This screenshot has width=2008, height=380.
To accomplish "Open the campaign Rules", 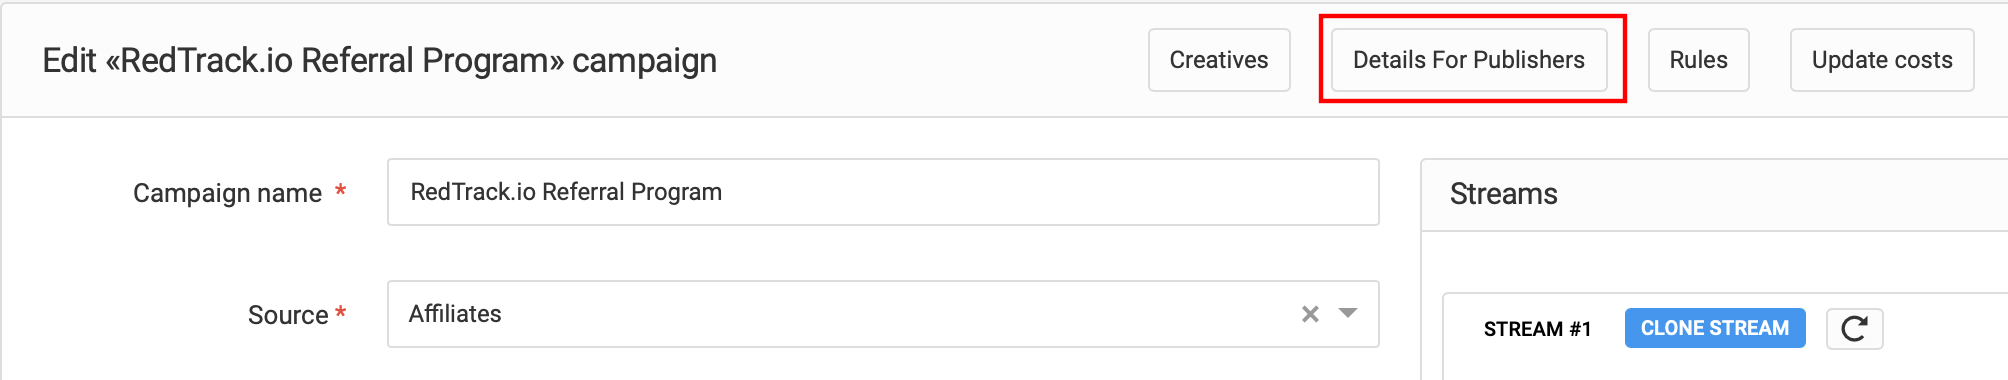I will (x=1698, y=60).
